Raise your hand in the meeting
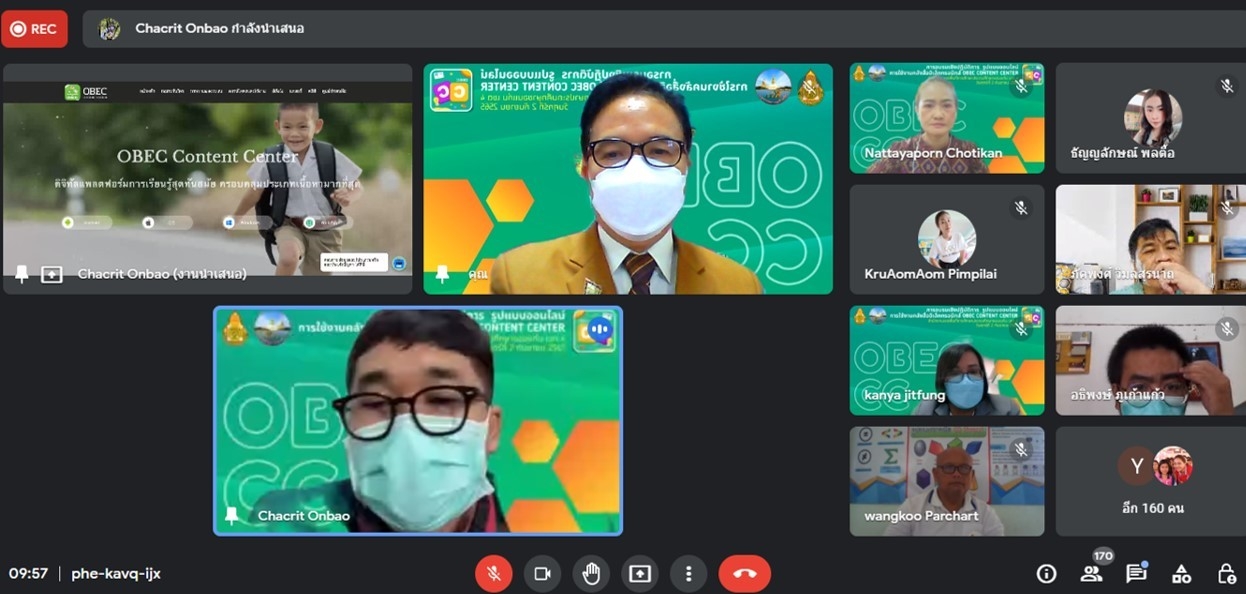Viewport: 1246px width, 594px height. (591, 573)
